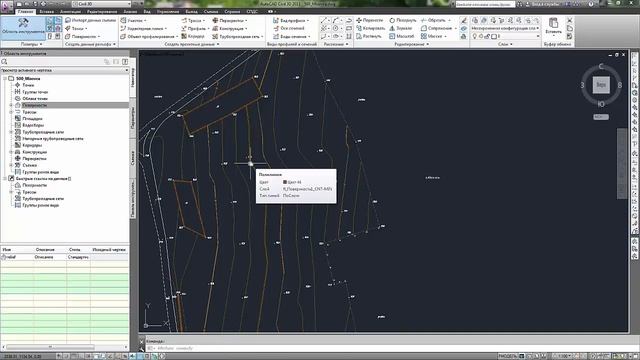Expand Создать проектные данные panel title
640x360 pixels.
pos(192,44)
